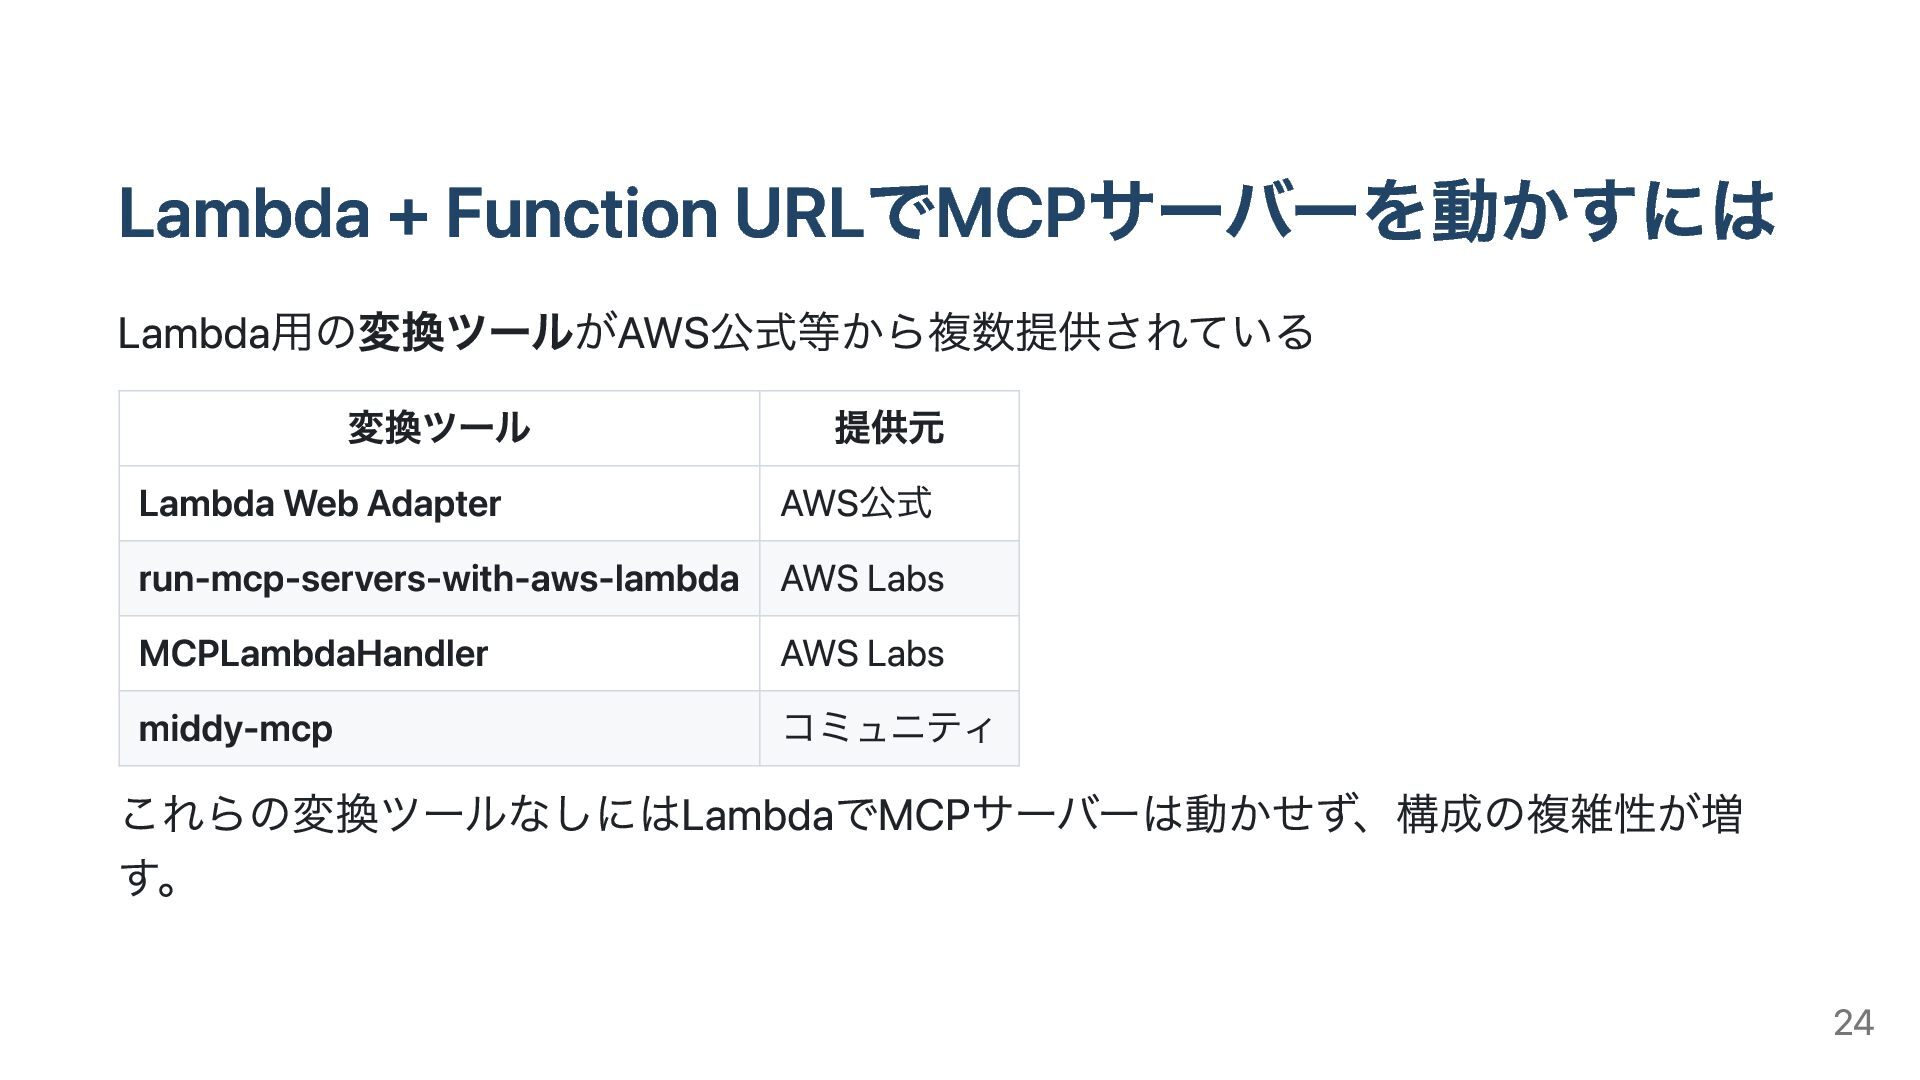Click the final line す。 of the paragraph
The image size is (1920, 1080).
pyautogui.click(x=150, y=878)
